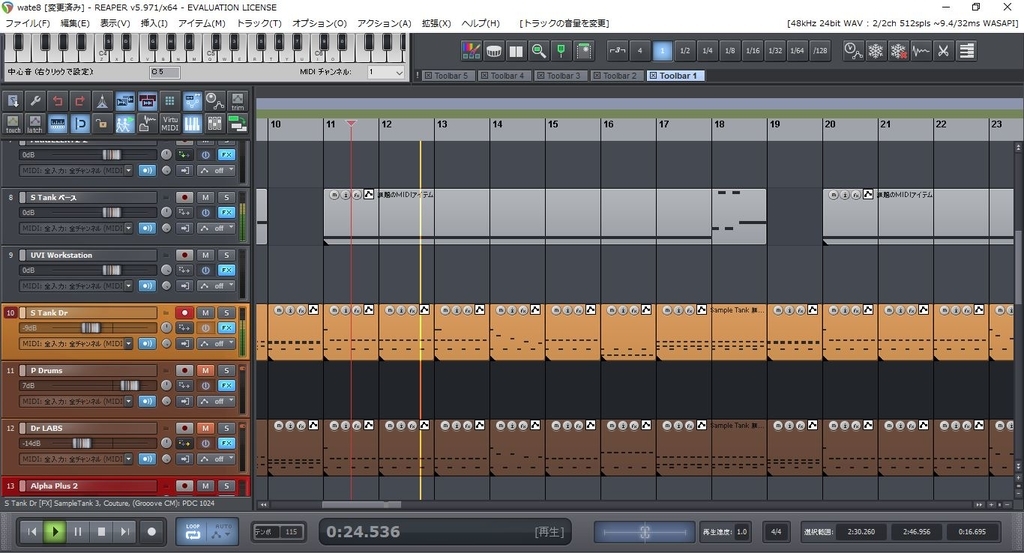Viewport: 1024px width, 553px height.
Task: Toggle the metronome icon
Action: (102, 101)
